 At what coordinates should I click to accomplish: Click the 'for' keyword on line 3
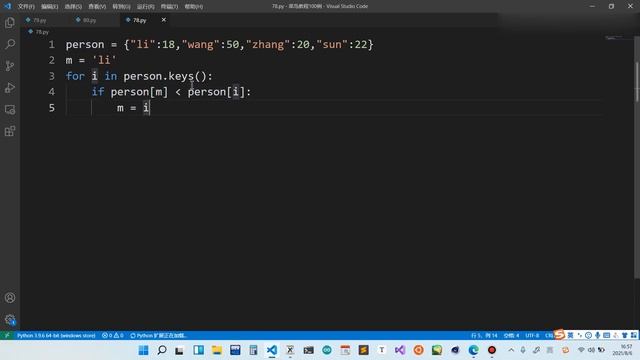click(75, 76)
